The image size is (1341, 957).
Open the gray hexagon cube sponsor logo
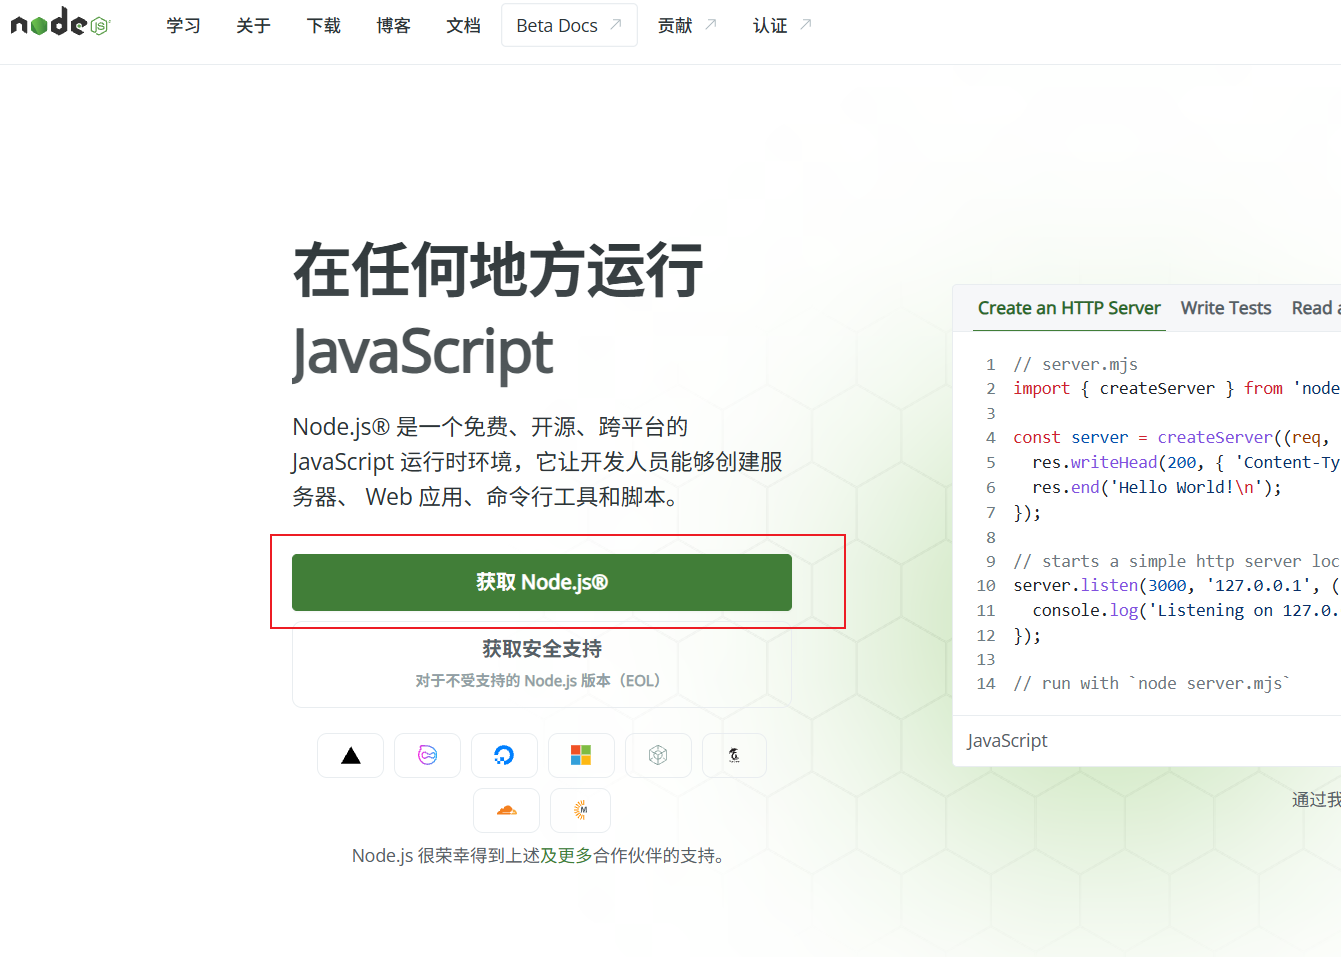658,755
